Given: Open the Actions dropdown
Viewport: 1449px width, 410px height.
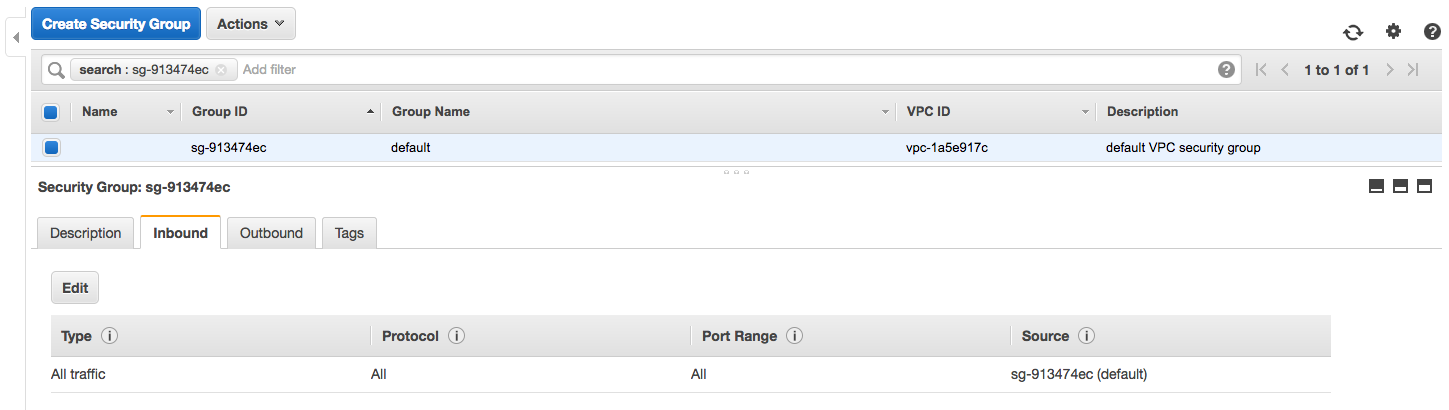Looking at the screenshot, I should click(250, 24).
